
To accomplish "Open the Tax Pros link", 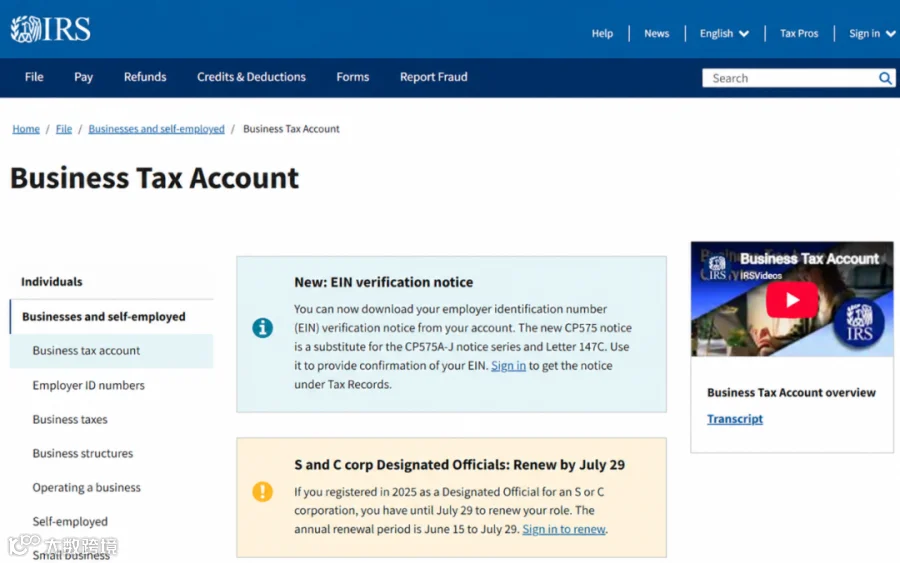I will click(x=798, y=33).
